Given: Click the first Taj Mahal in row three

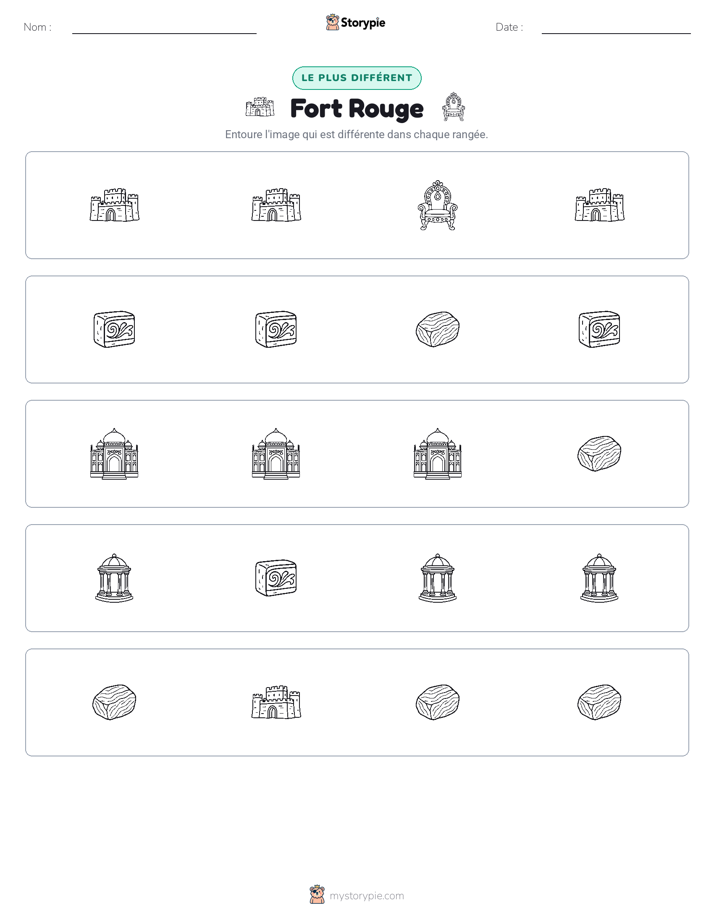Looking at the screenshot, I should 114,454.
